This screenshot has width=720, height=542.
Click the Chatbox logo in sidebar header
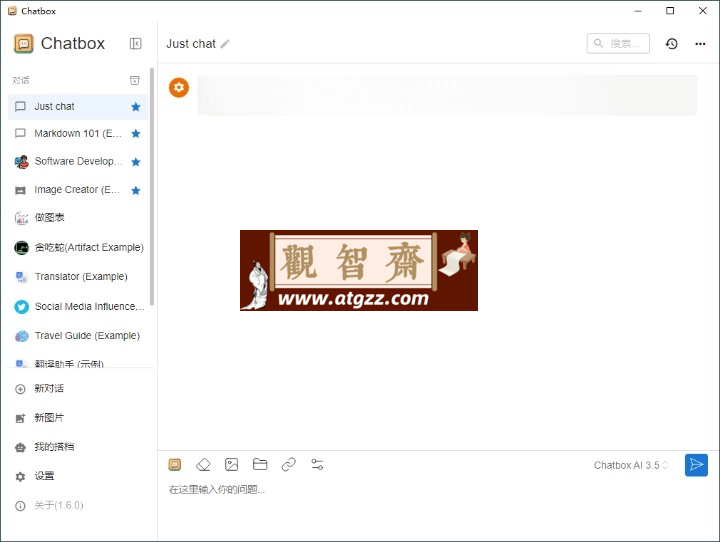tap(23, 44)
